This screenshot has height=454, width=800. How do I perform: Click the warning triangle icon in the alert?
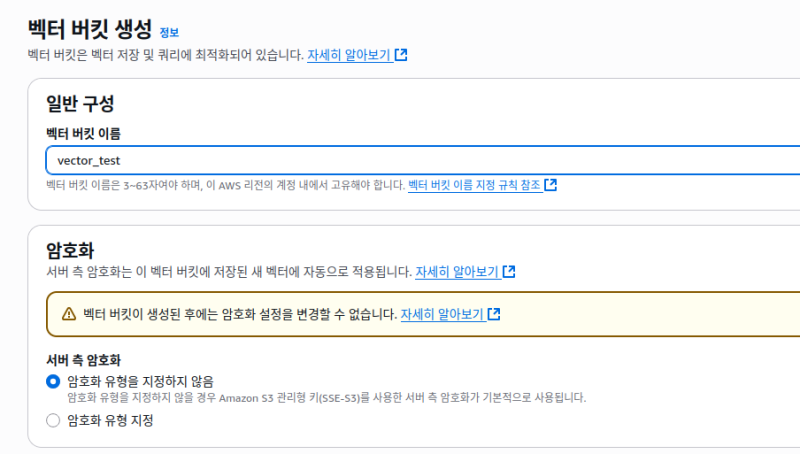(68, 314)
